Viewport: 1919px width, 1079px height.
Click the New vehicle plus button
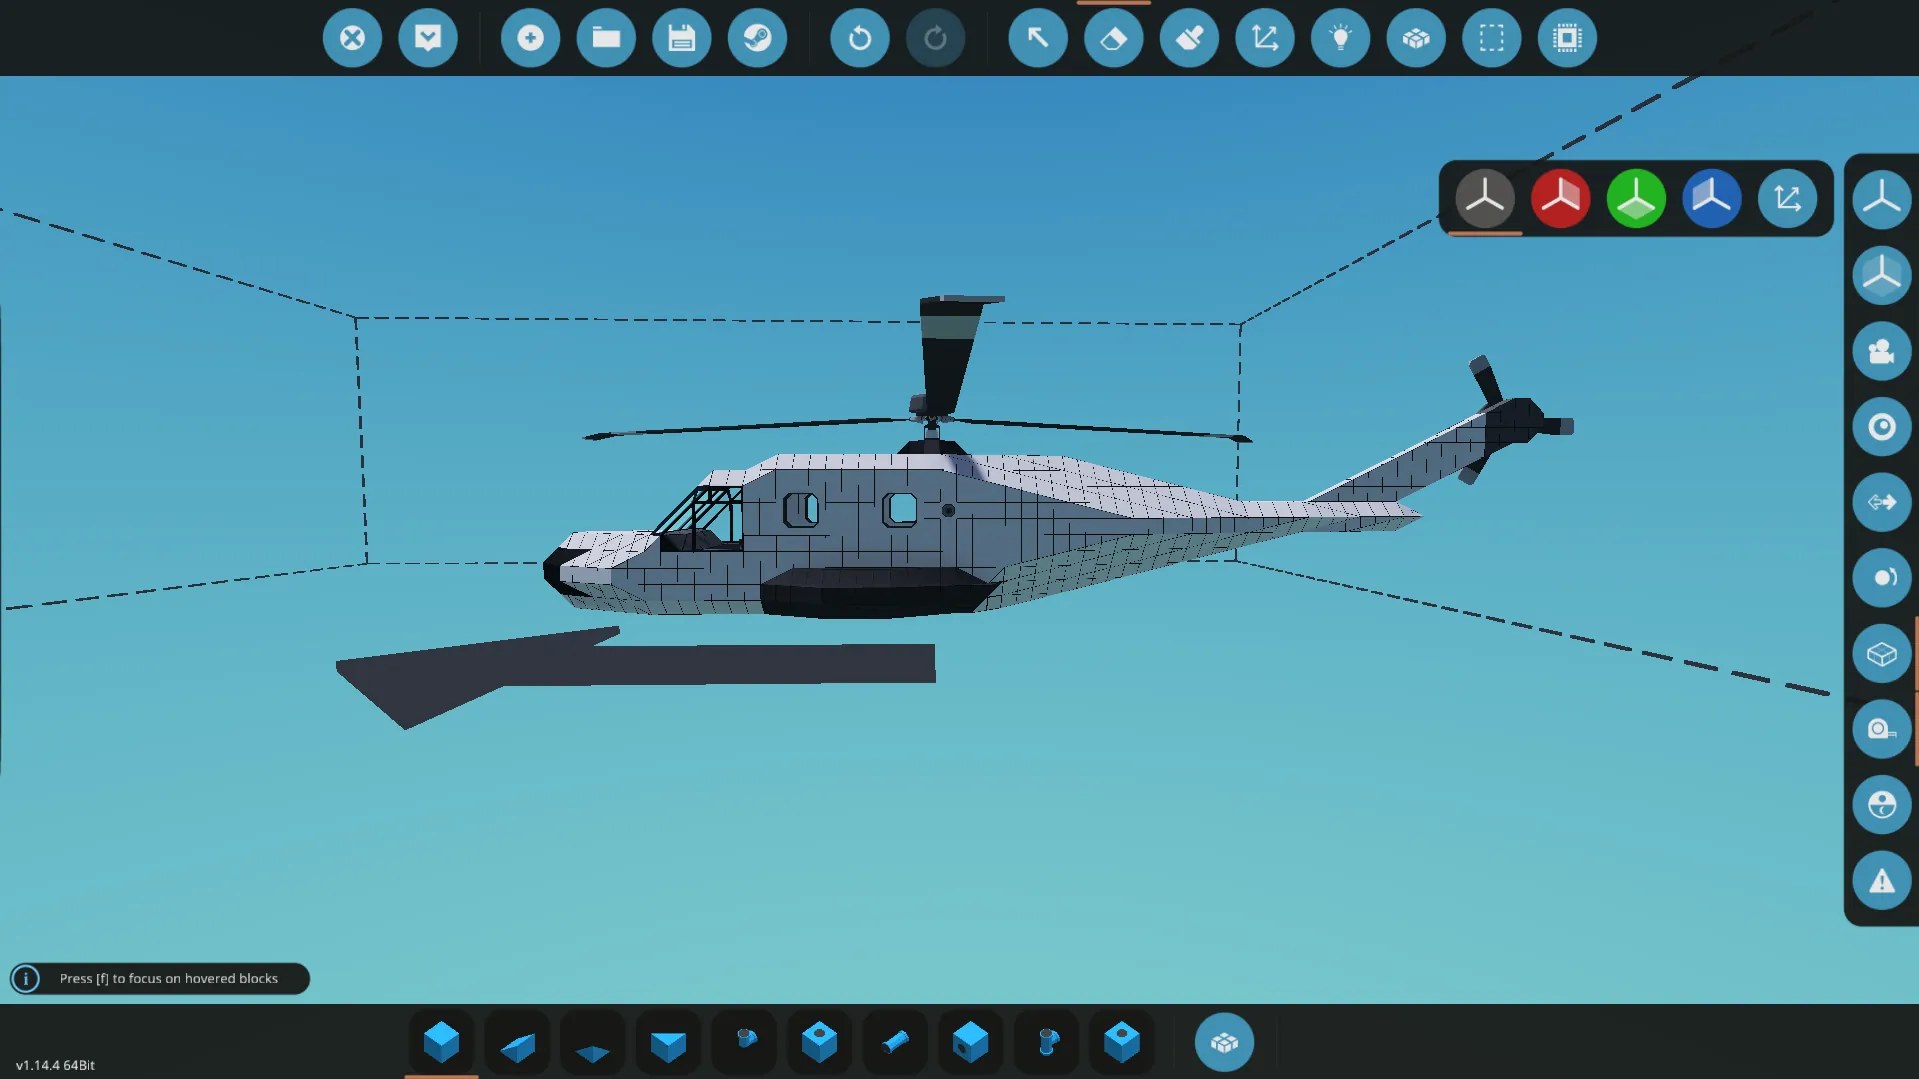[530, 38]
